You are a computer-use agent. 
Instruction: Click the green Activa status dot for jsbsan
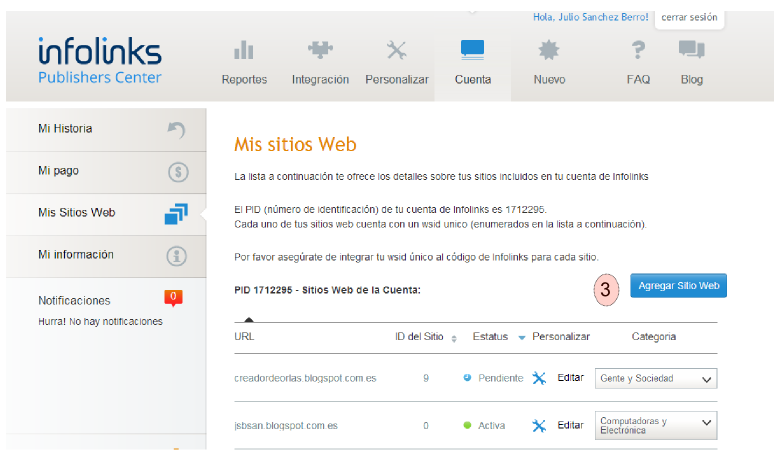coord(467,425)
